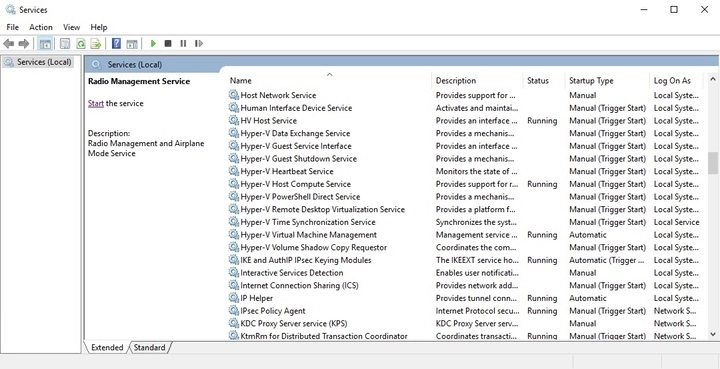
Task: Click gear icon of HV Host Service
Action: click(x=234, y=120)
